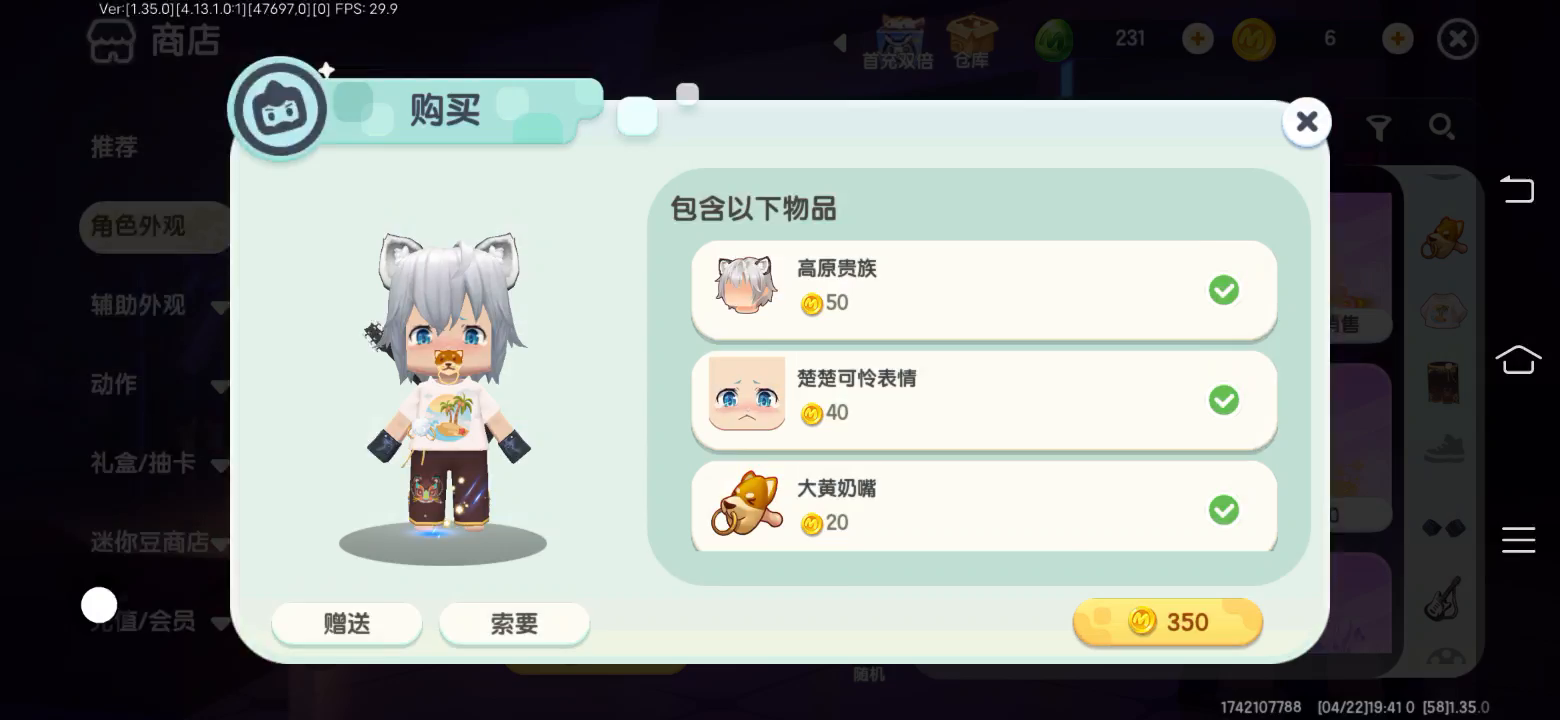Viewport: 1560px width, 720px height.
Task: Click the 索要 request button
Action: point(514,623)
